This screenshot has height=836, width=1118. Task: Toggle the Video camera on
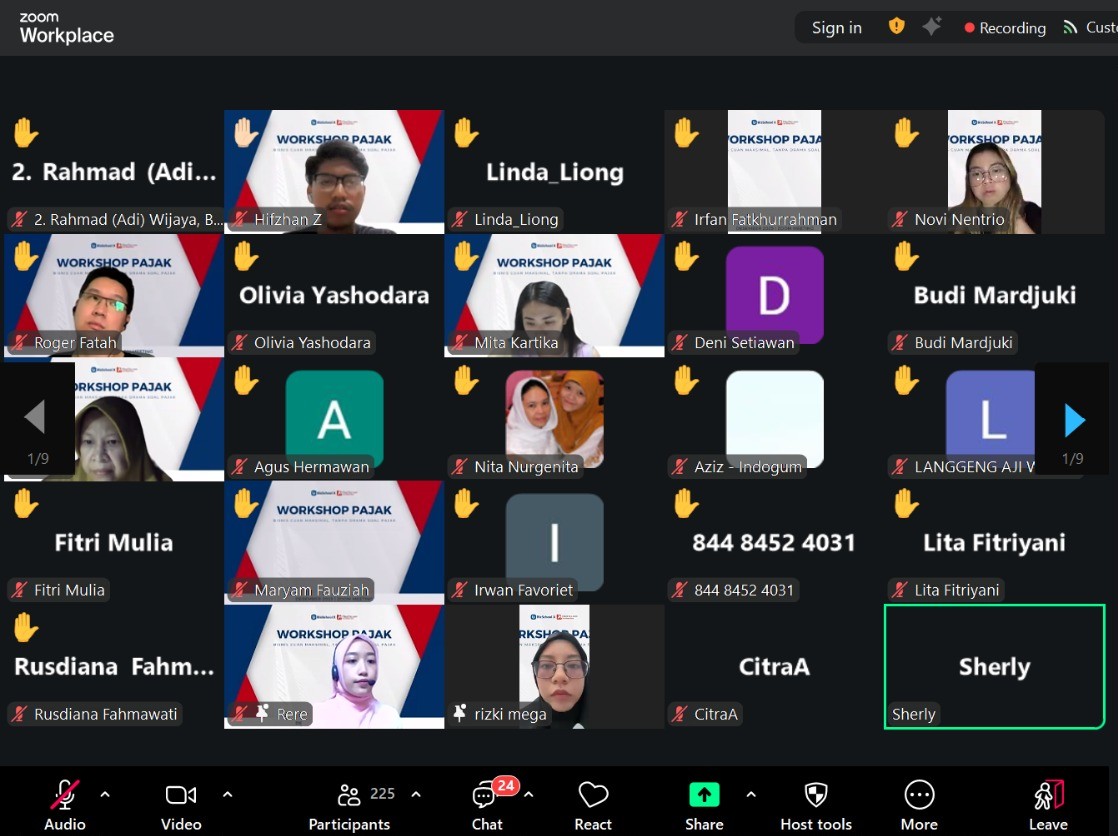(181, 795)
